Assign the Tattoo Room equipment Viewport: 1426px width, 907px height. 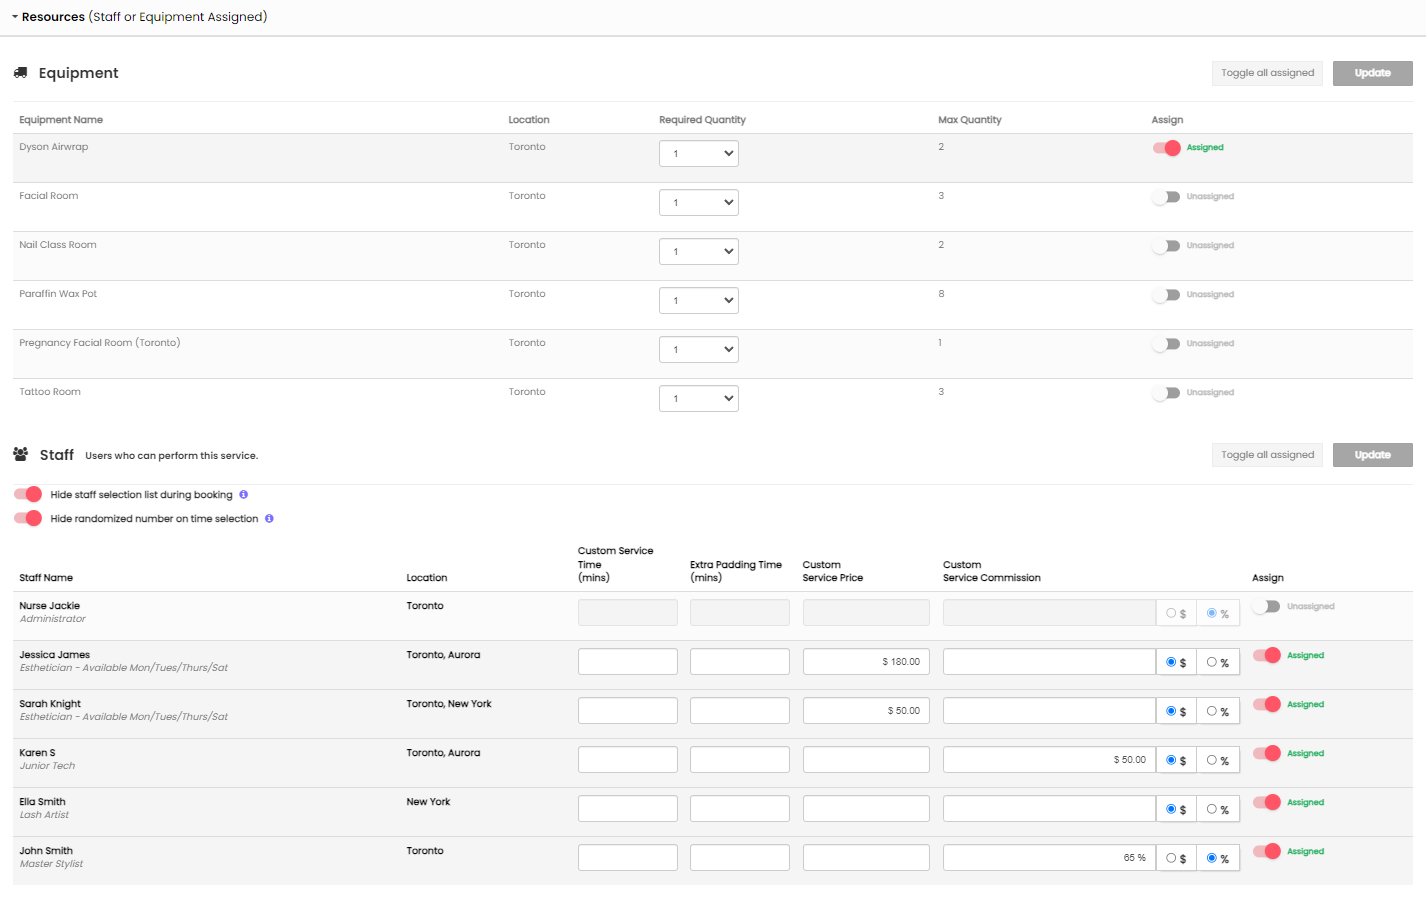click(x=1166, y=393)
